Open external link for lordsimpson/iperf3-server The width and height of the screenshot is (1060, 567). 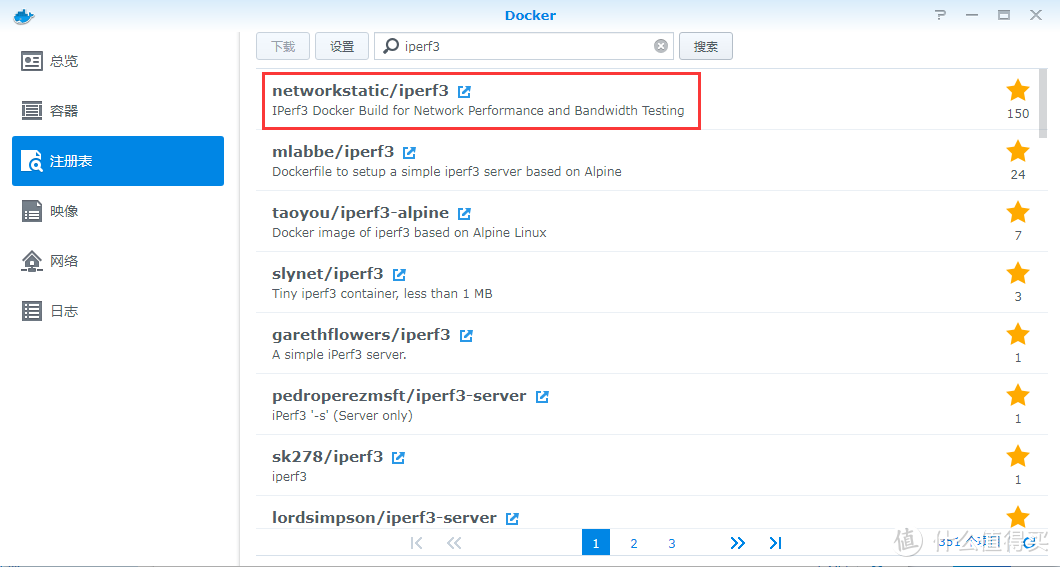(x=512, y=518)
